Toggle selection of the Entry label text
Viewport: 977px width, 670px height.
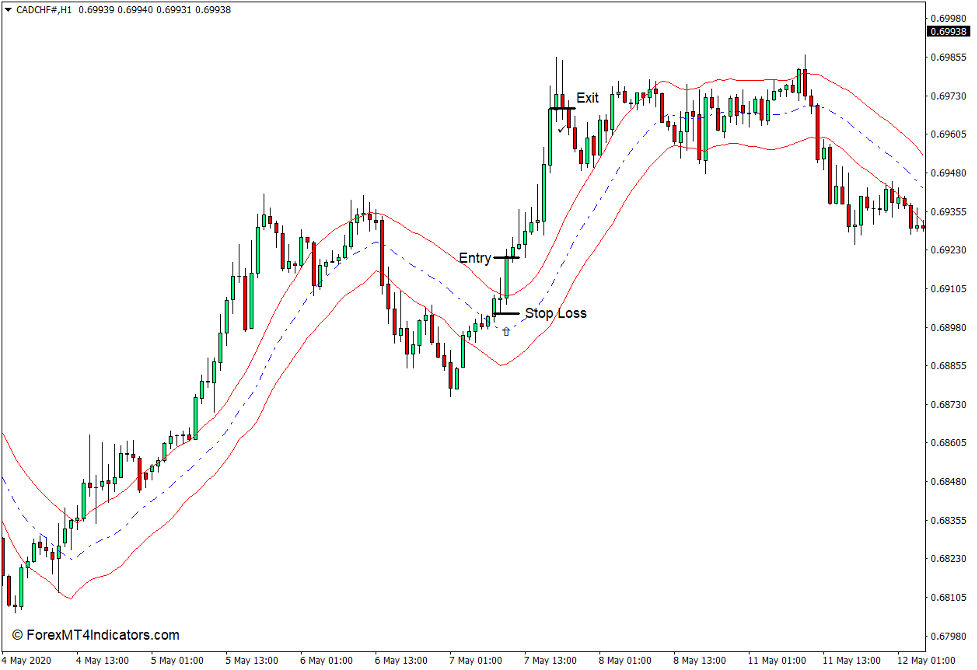tap(476, 257)
